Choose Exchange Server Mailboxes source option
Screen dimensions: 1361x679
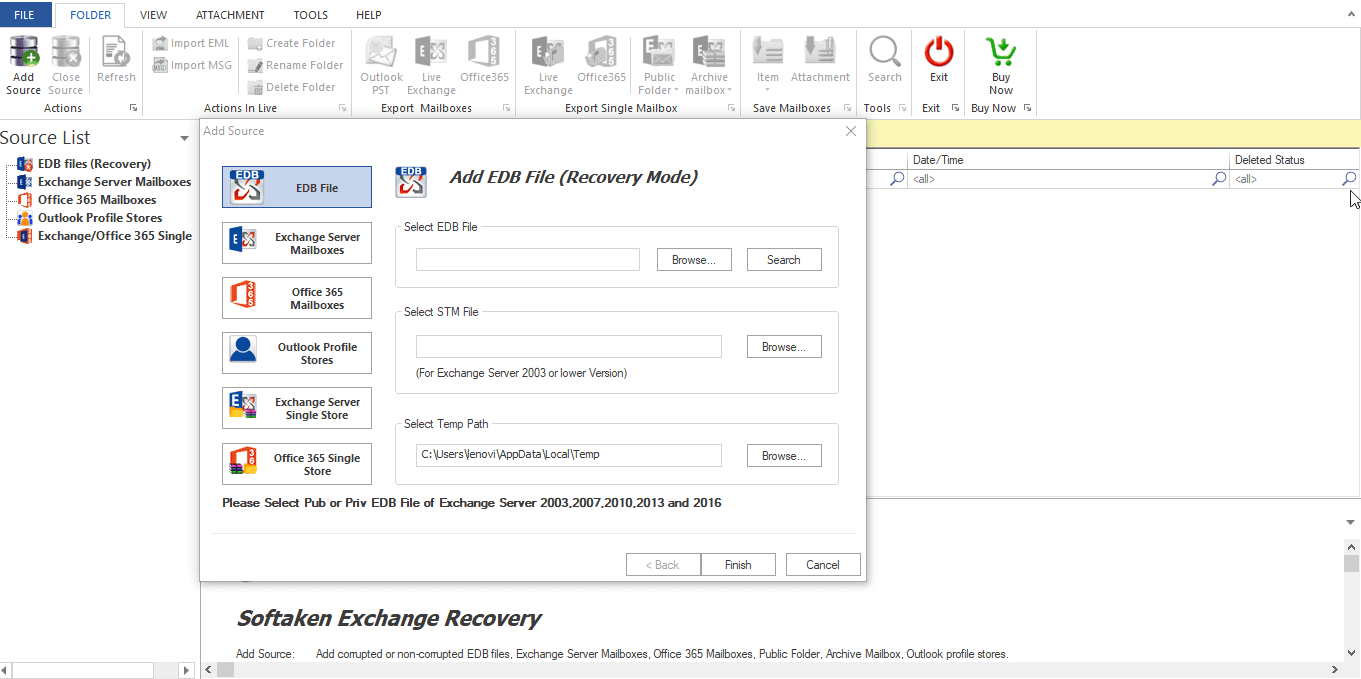point(296,243)
